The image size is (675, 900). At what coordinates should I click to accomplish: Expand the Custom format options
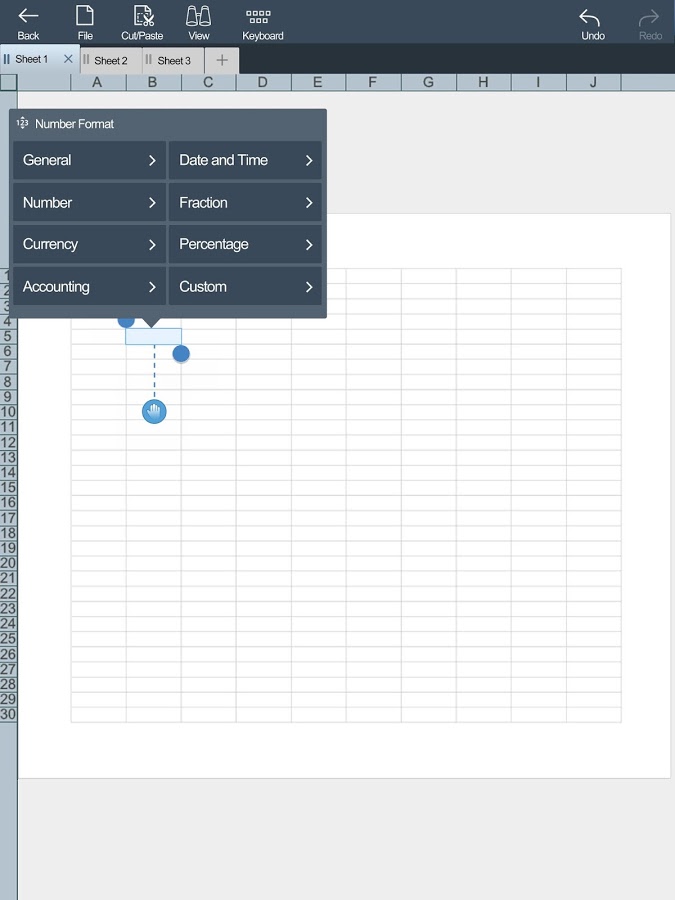[x=245, y=286]
